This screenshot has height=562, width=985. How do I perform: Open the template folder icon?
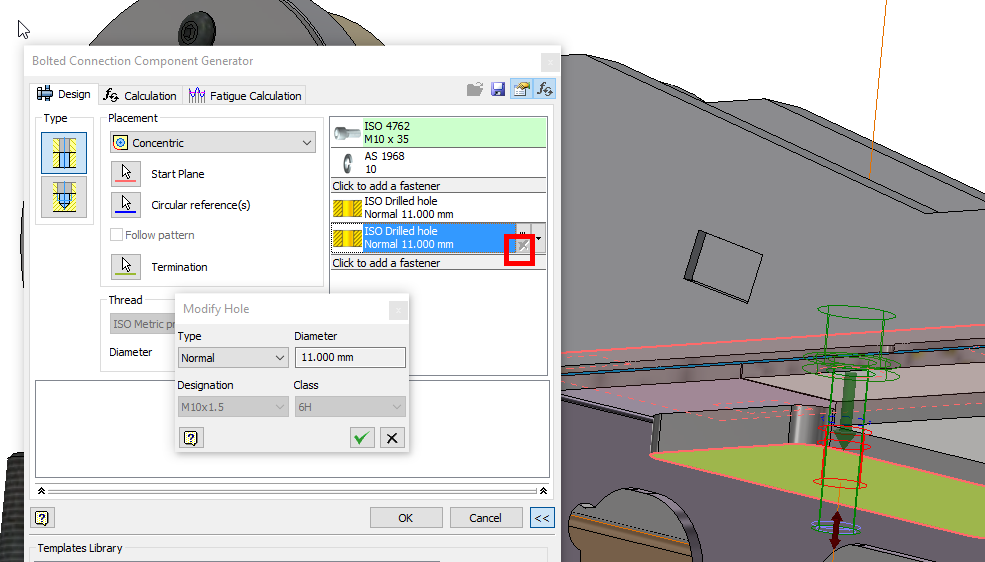click(x=475, y=90)
